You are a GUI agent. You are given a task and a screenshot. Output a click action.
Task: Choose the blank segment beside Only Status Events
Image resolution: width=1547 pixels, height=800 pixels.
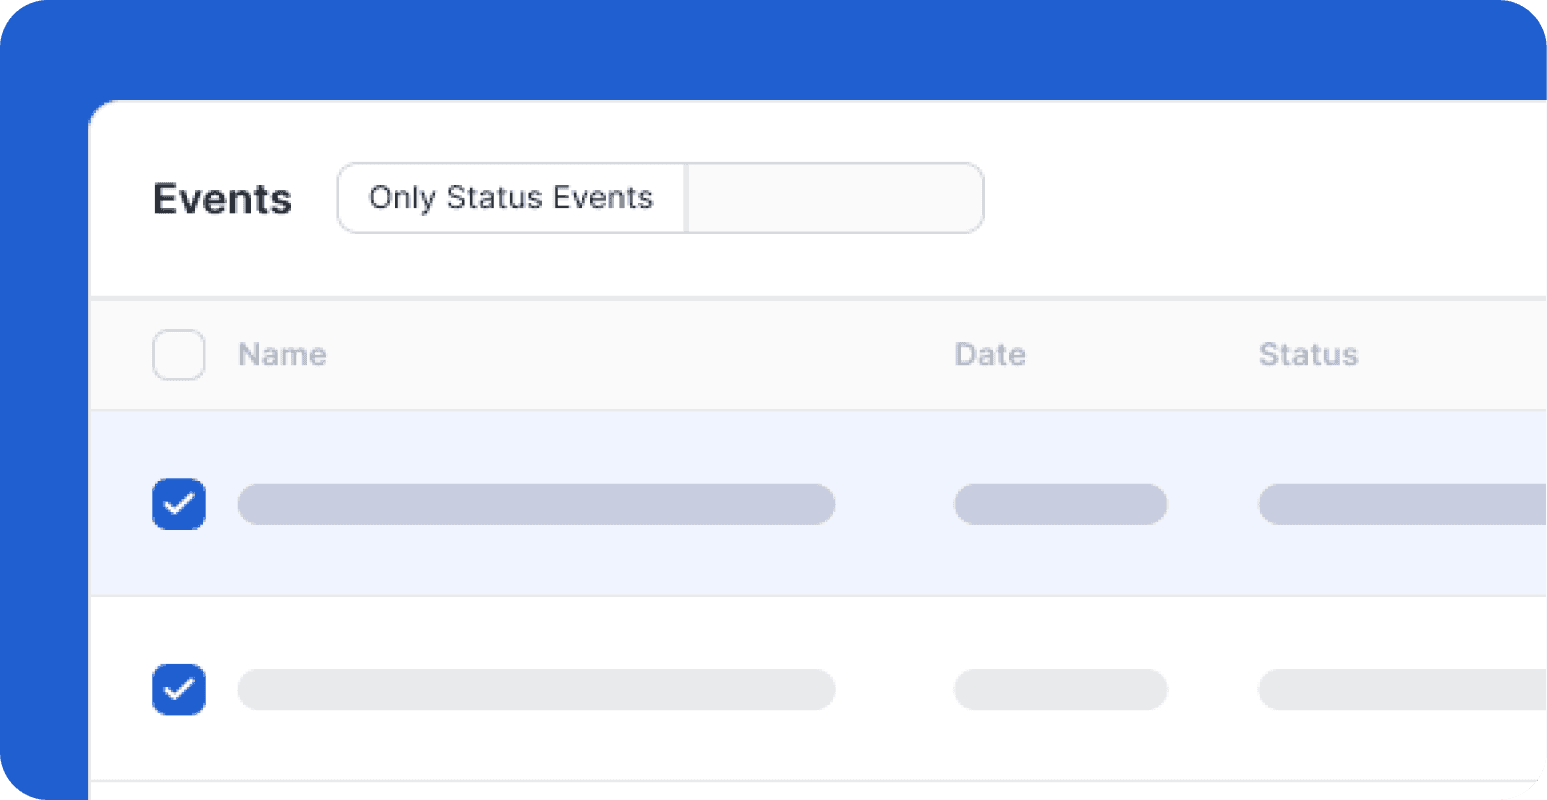(x=835, y=198)
